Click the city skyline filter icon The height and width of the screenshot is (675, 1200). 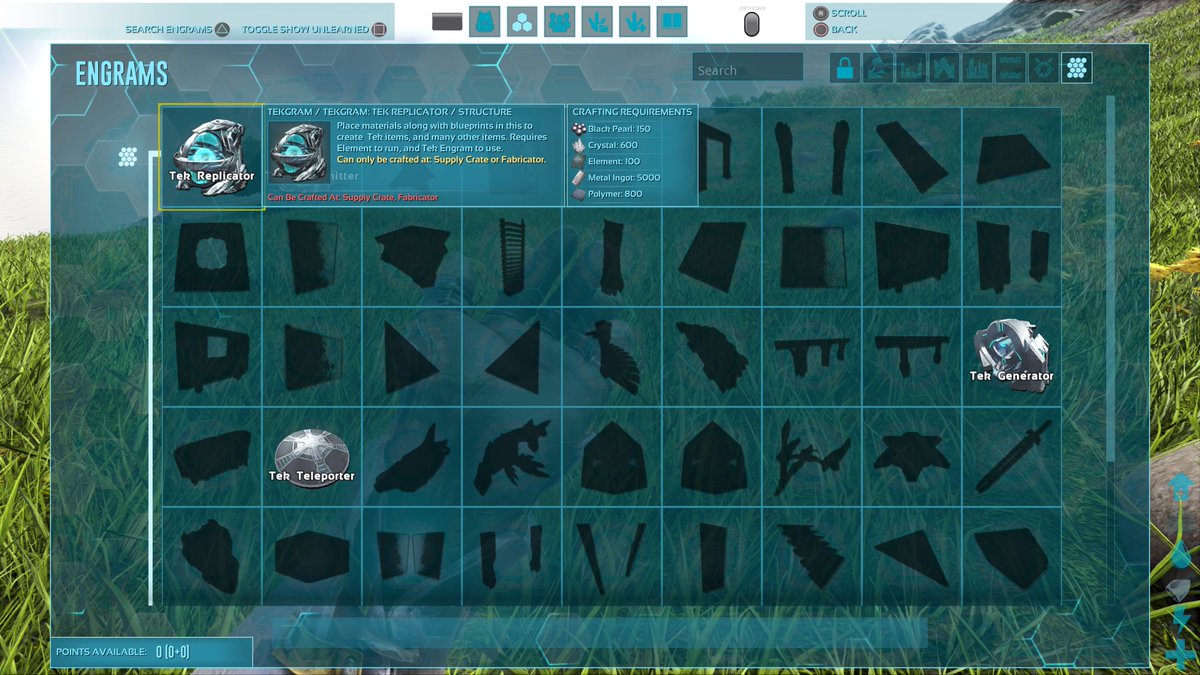click(x=977, y=68)
